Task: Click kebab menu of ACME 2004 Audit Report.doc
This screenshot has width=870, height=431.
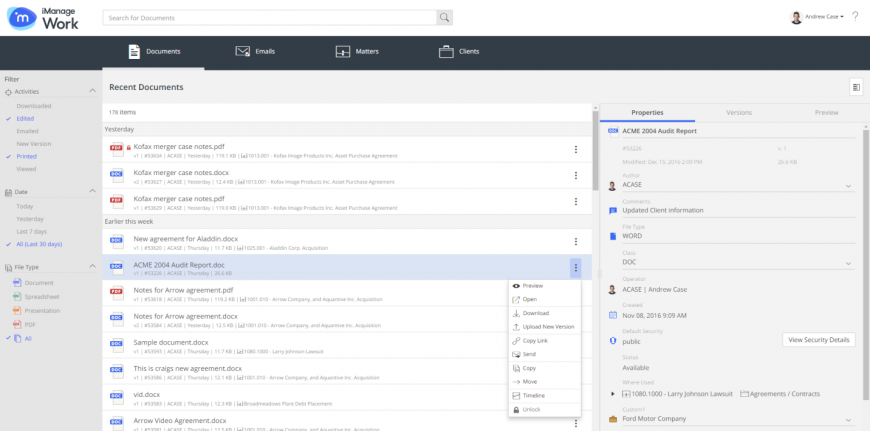Action: tap(576, 268)
